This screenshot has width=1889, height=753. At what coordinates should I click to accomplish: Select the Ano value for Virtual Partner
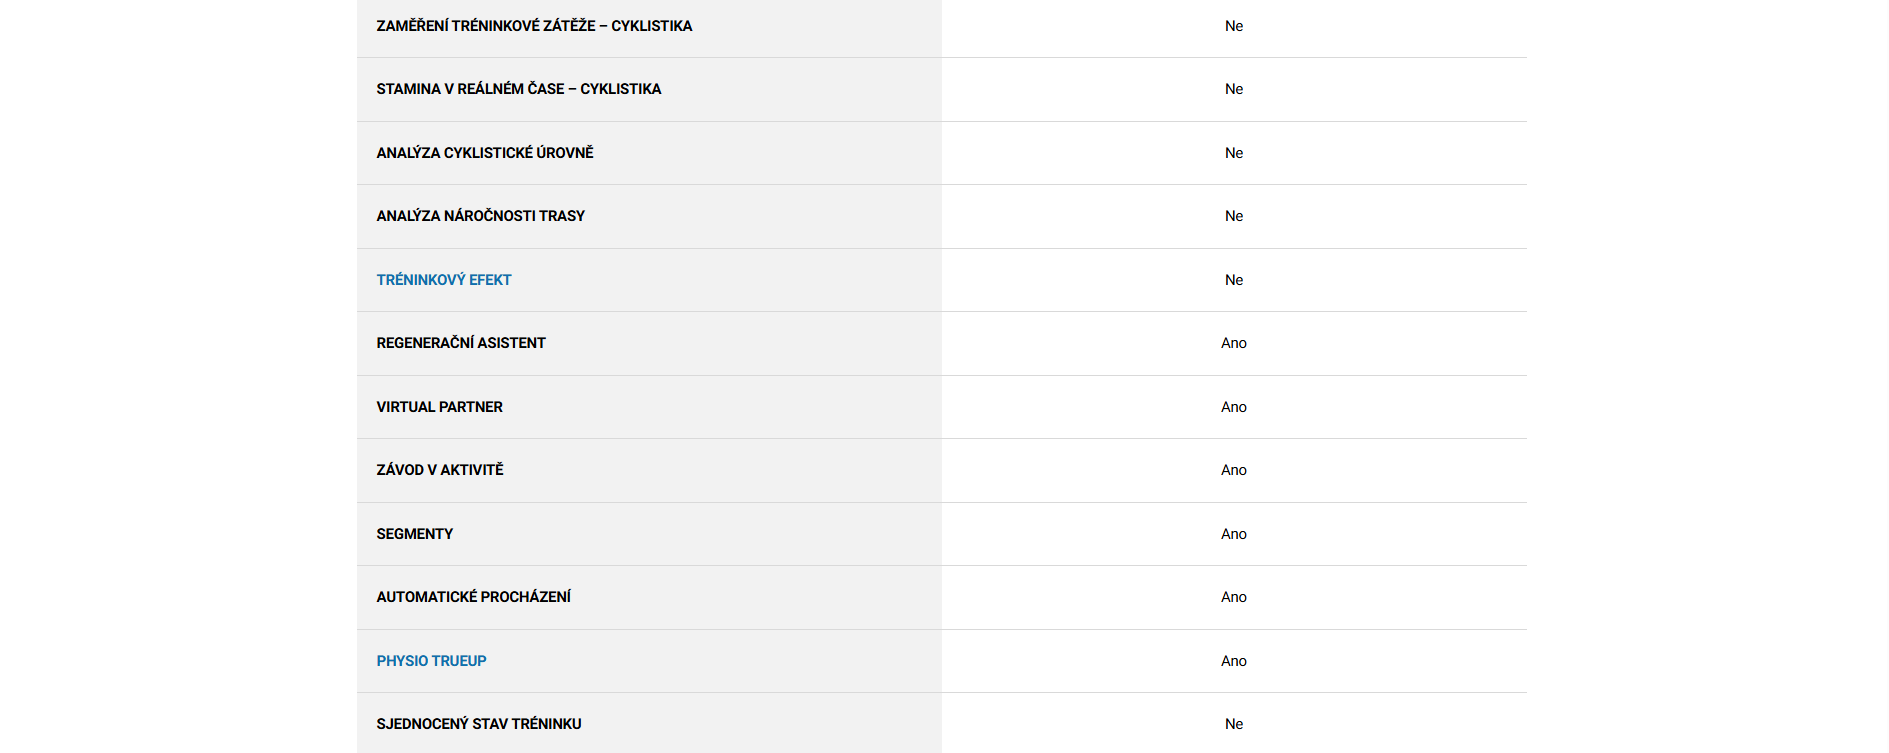point(1233,407)
